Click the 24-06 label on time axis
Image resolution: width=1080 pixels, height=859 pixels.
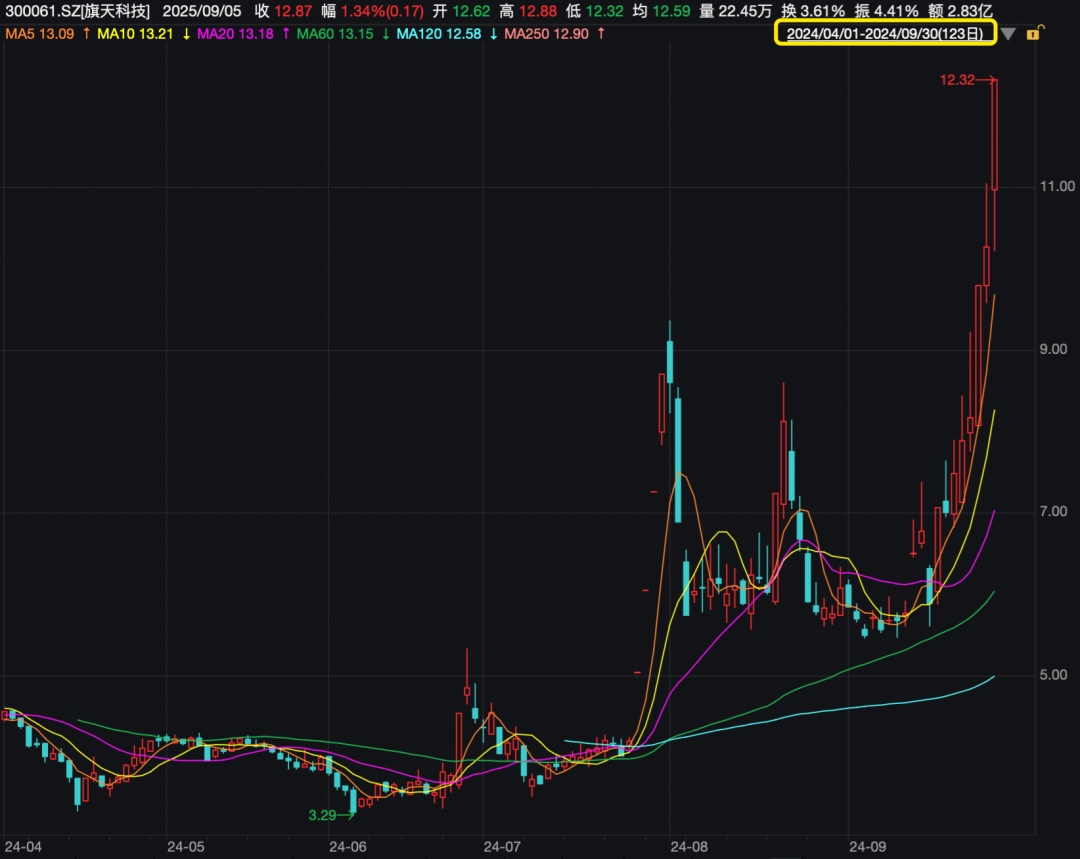(349, 846)
